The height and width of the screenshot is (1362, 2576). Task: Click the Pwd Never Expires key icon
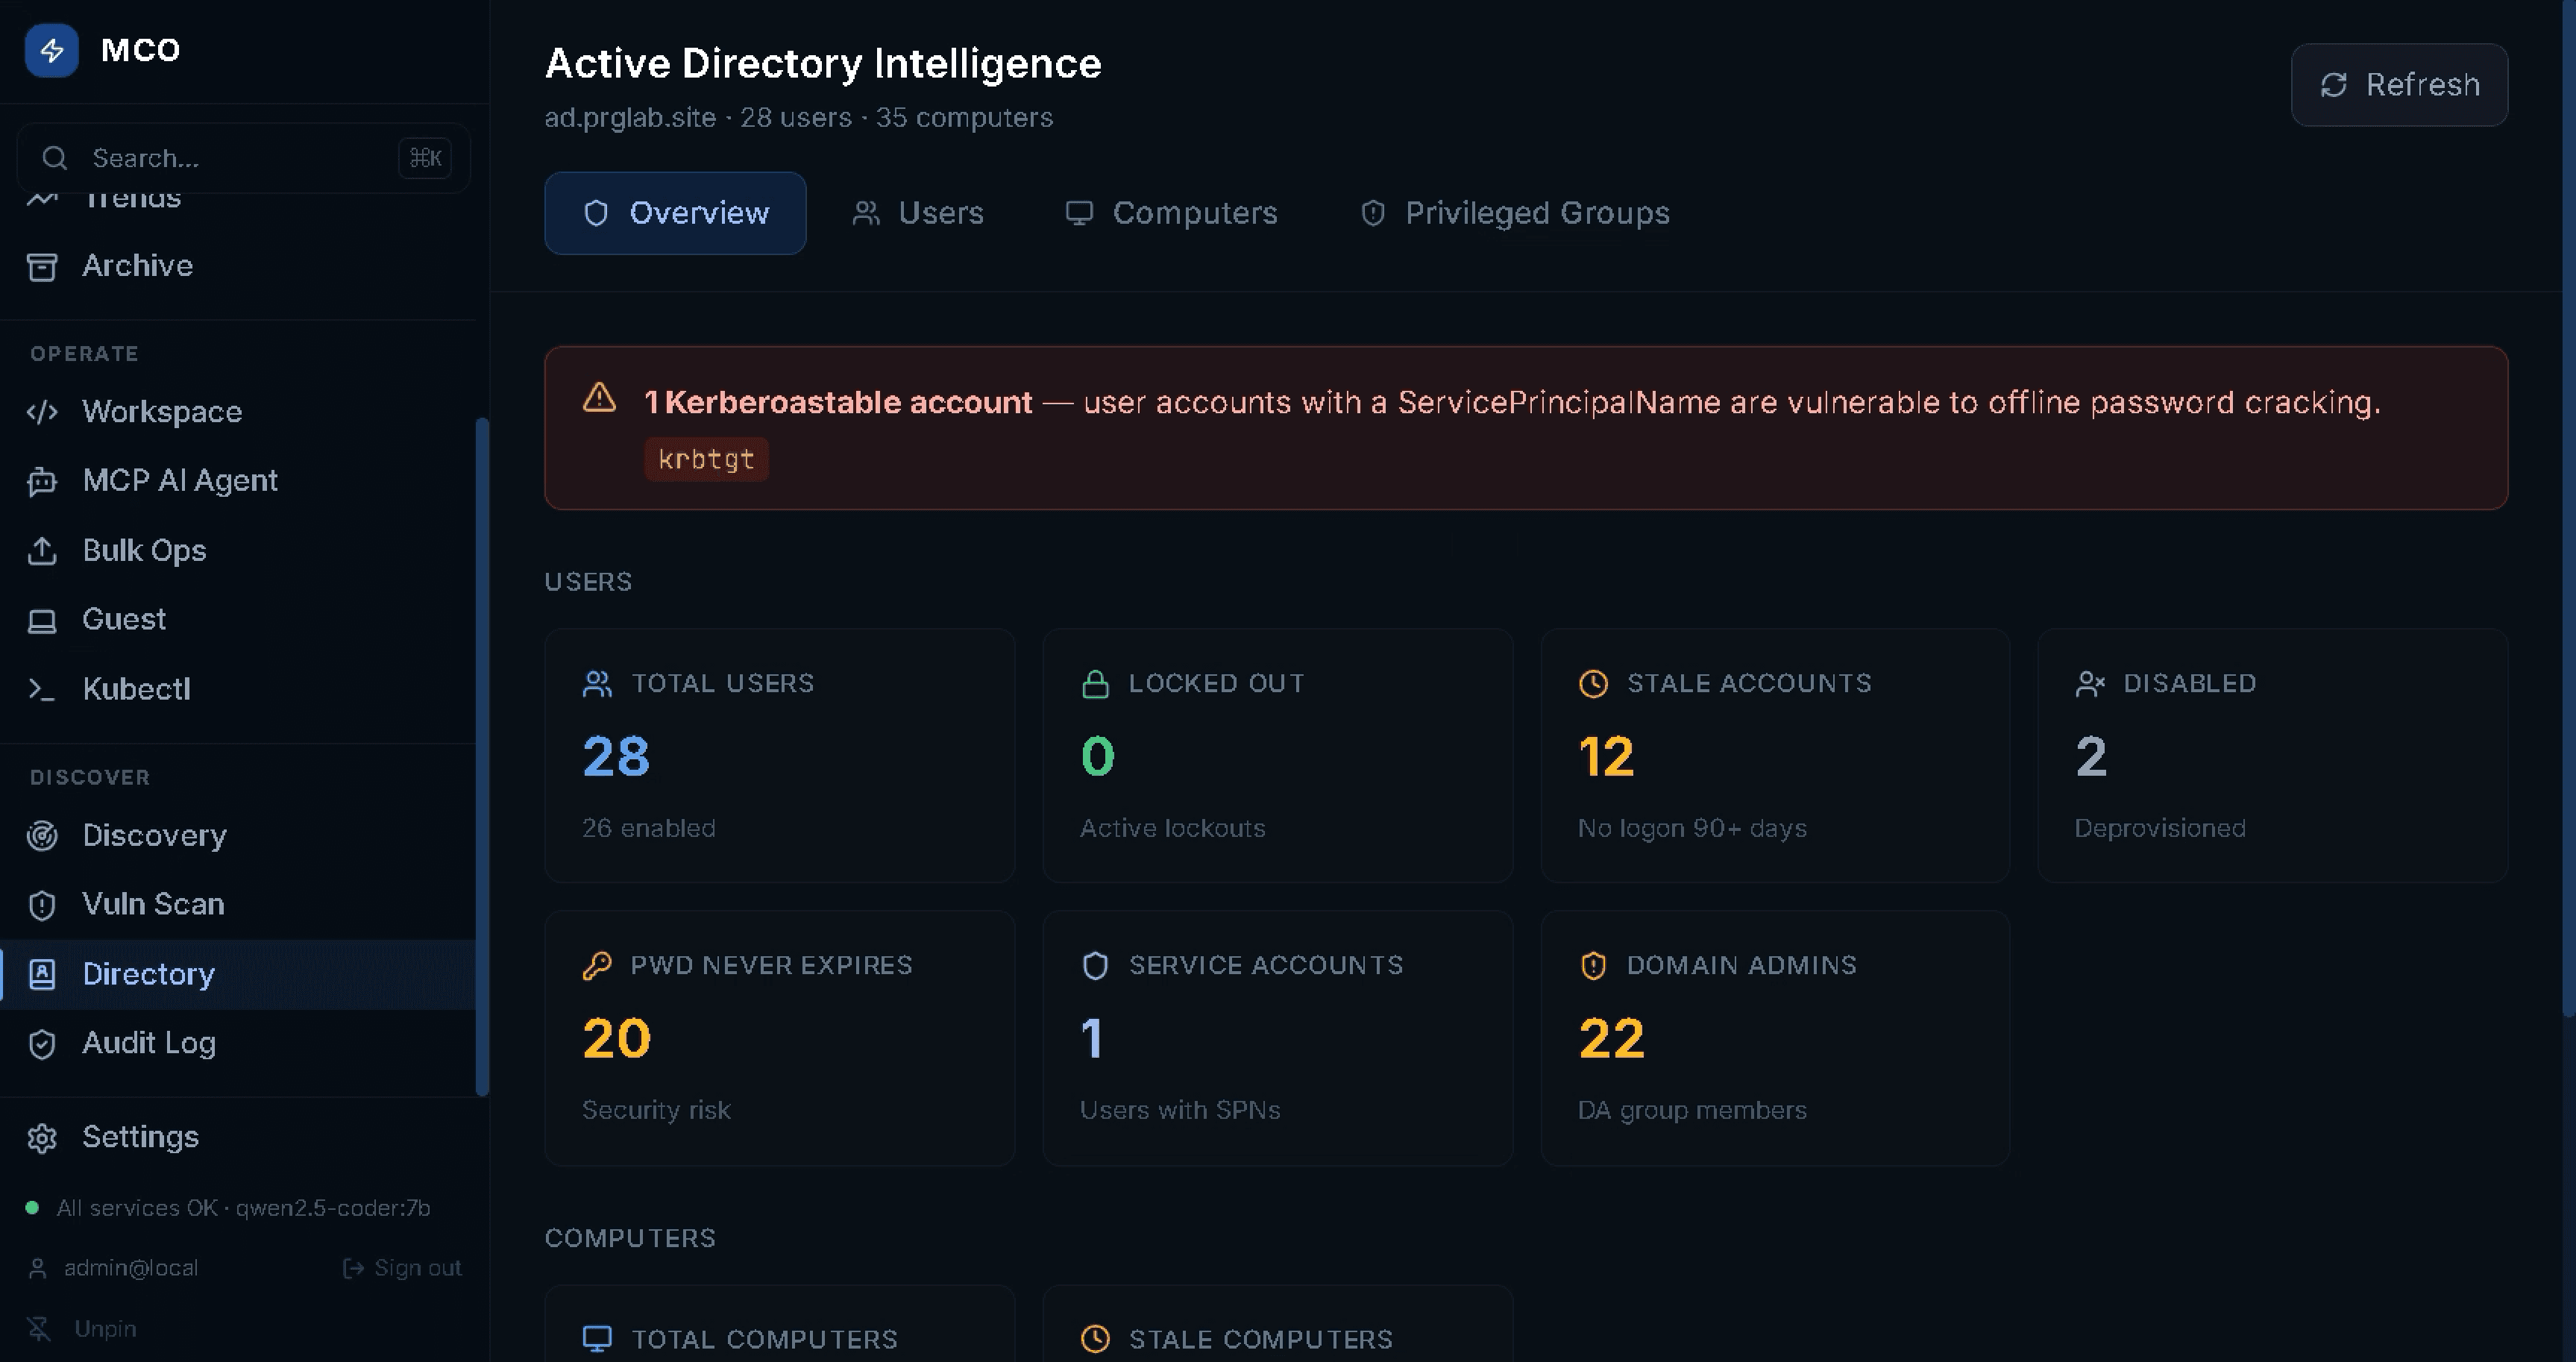point(597,966)
